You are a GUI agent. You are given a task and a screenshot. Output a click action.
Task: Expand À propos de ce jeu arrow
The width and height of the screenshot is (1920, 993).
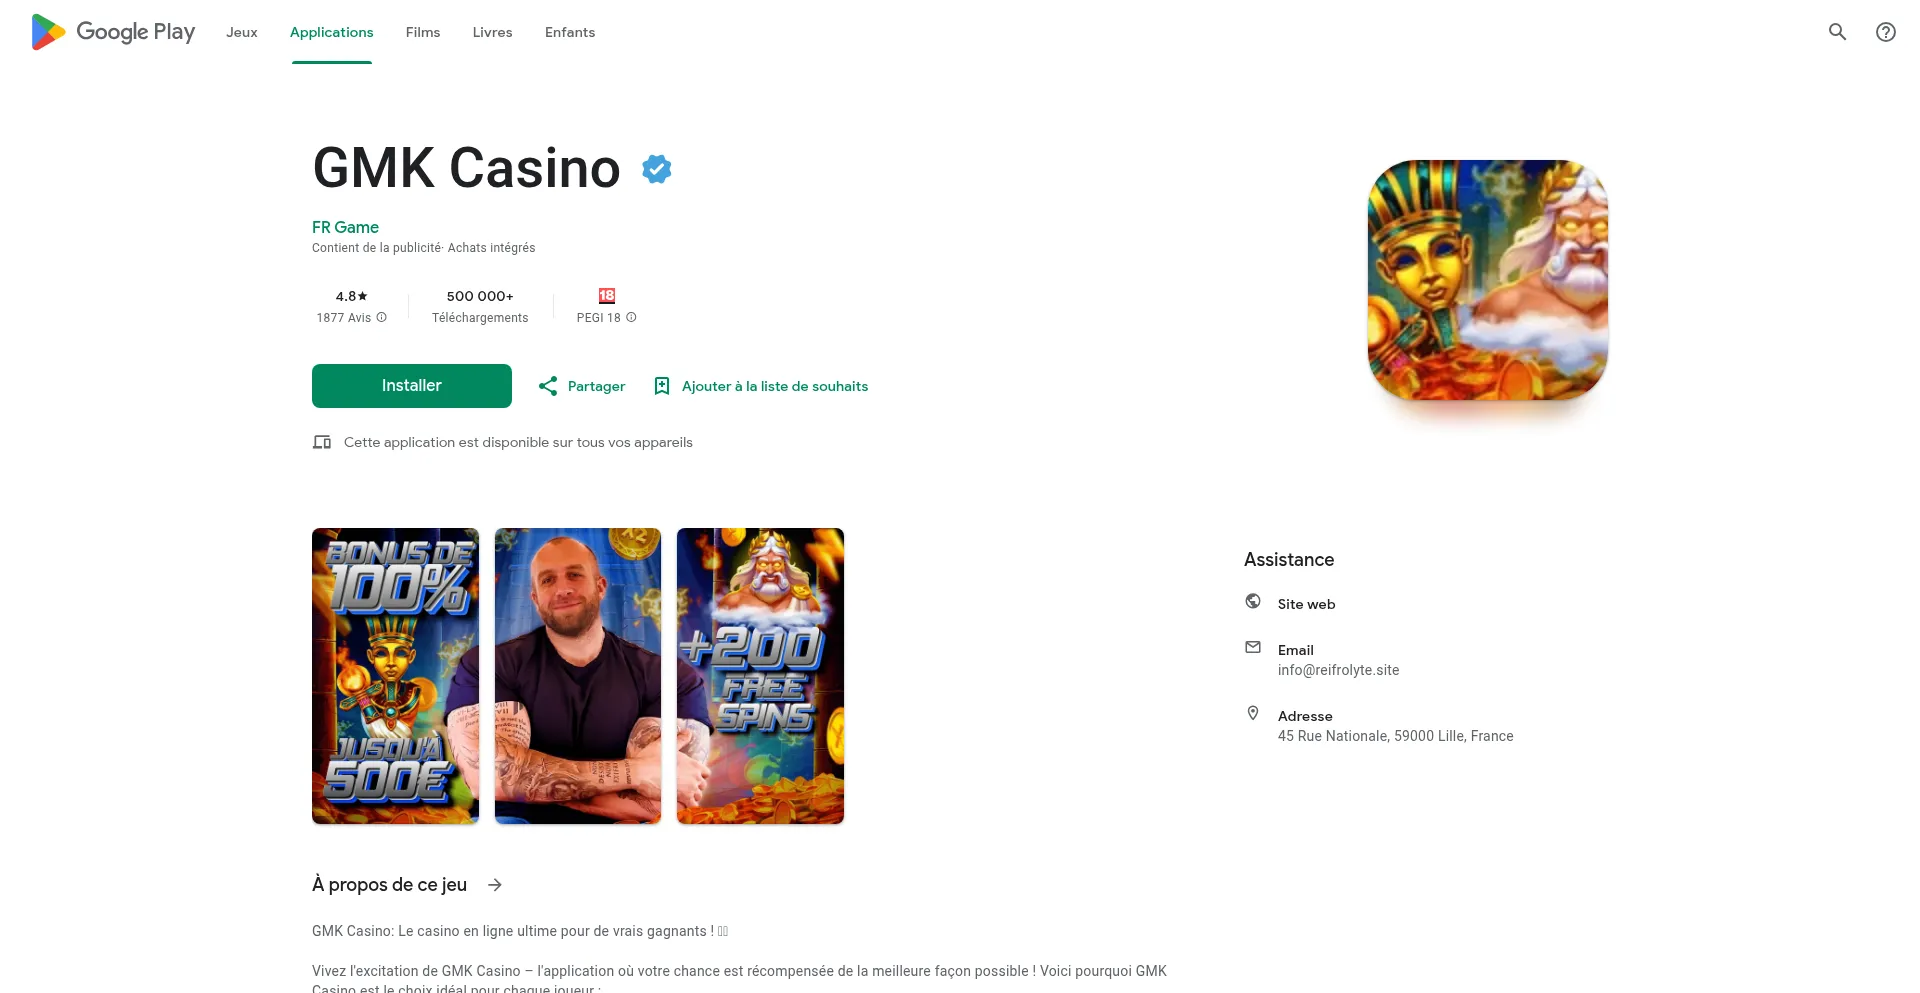pos(495,885)
